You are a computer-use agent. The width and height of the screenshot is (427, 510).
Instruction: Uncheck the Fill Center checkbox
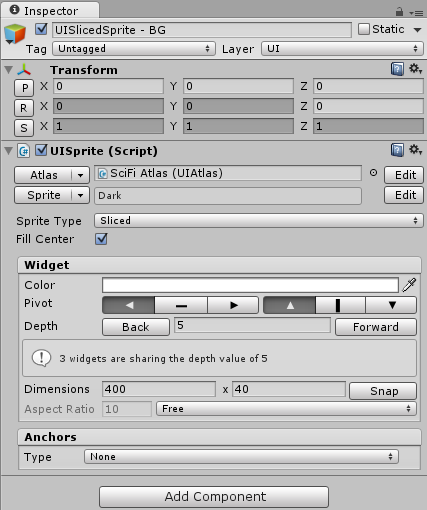pos(101,239)
